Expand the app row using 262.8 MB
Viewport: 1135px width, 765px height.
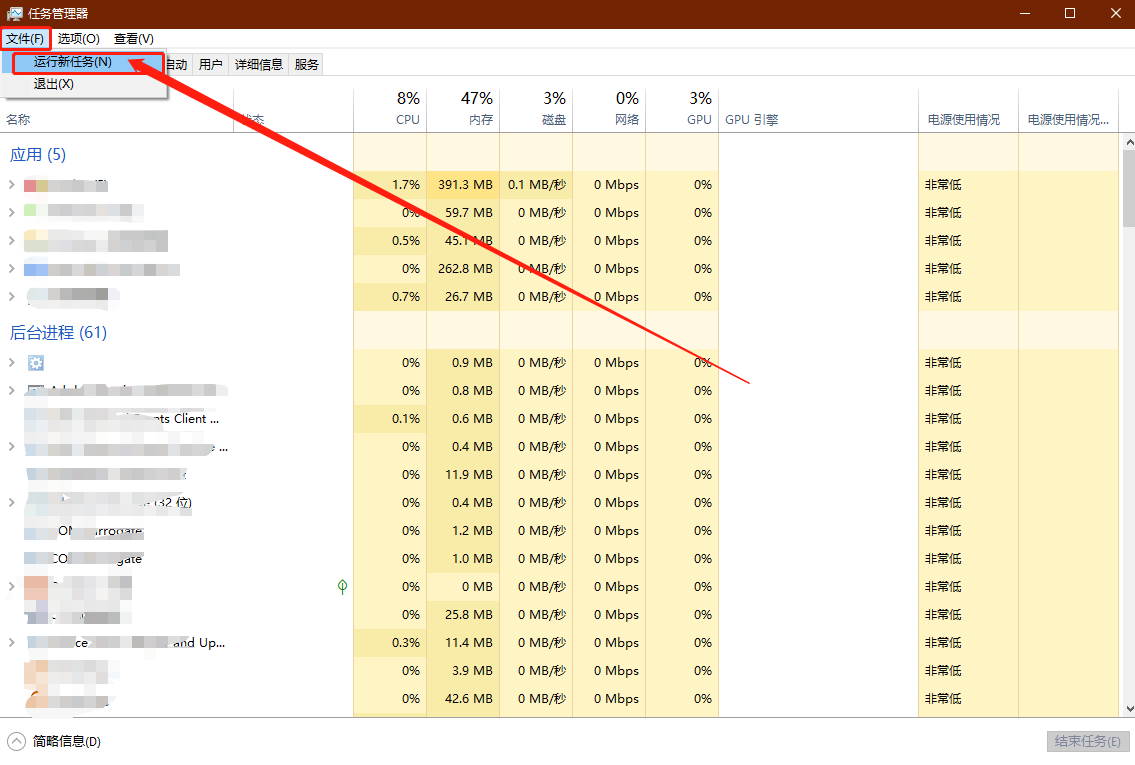click(12, 269)
